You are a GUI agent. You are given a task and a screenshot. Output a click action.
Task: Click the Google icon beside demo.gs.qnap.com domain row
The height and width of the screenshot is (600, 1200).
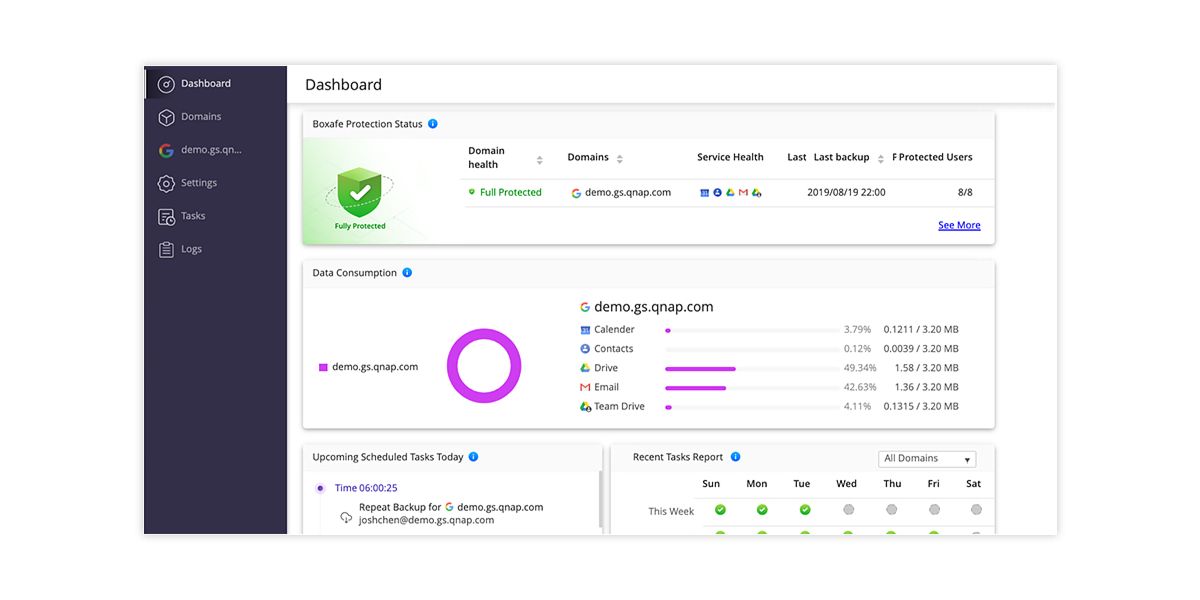coord(576,193)
